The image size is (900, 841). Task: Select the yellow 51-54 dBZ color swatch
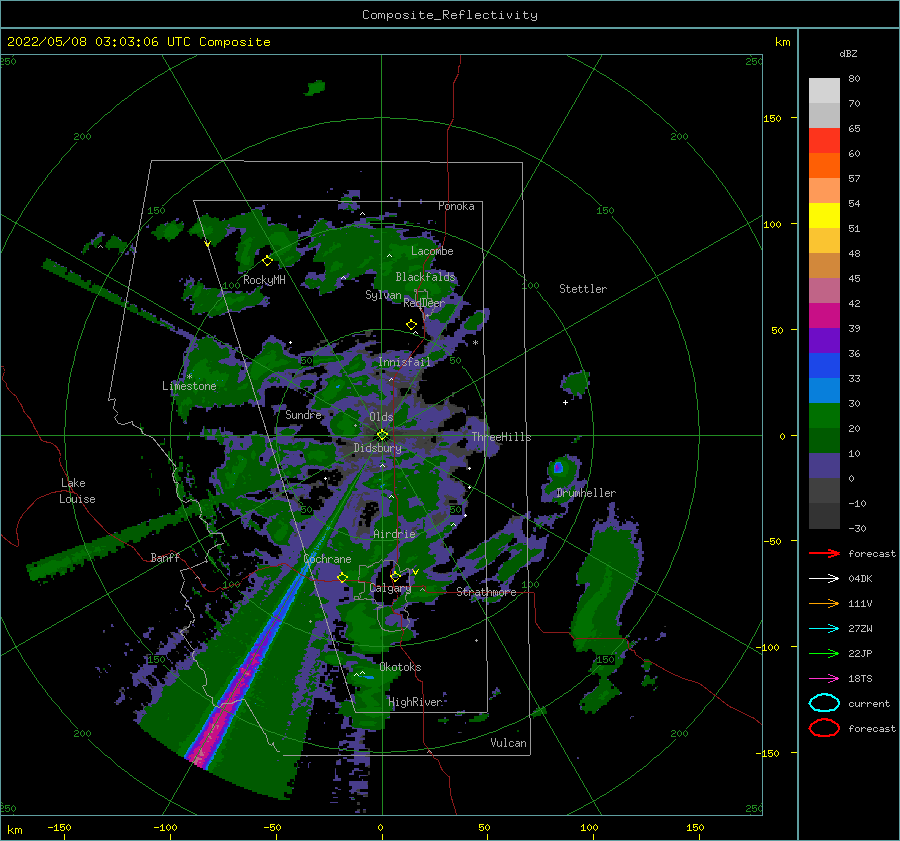[824, 216]
